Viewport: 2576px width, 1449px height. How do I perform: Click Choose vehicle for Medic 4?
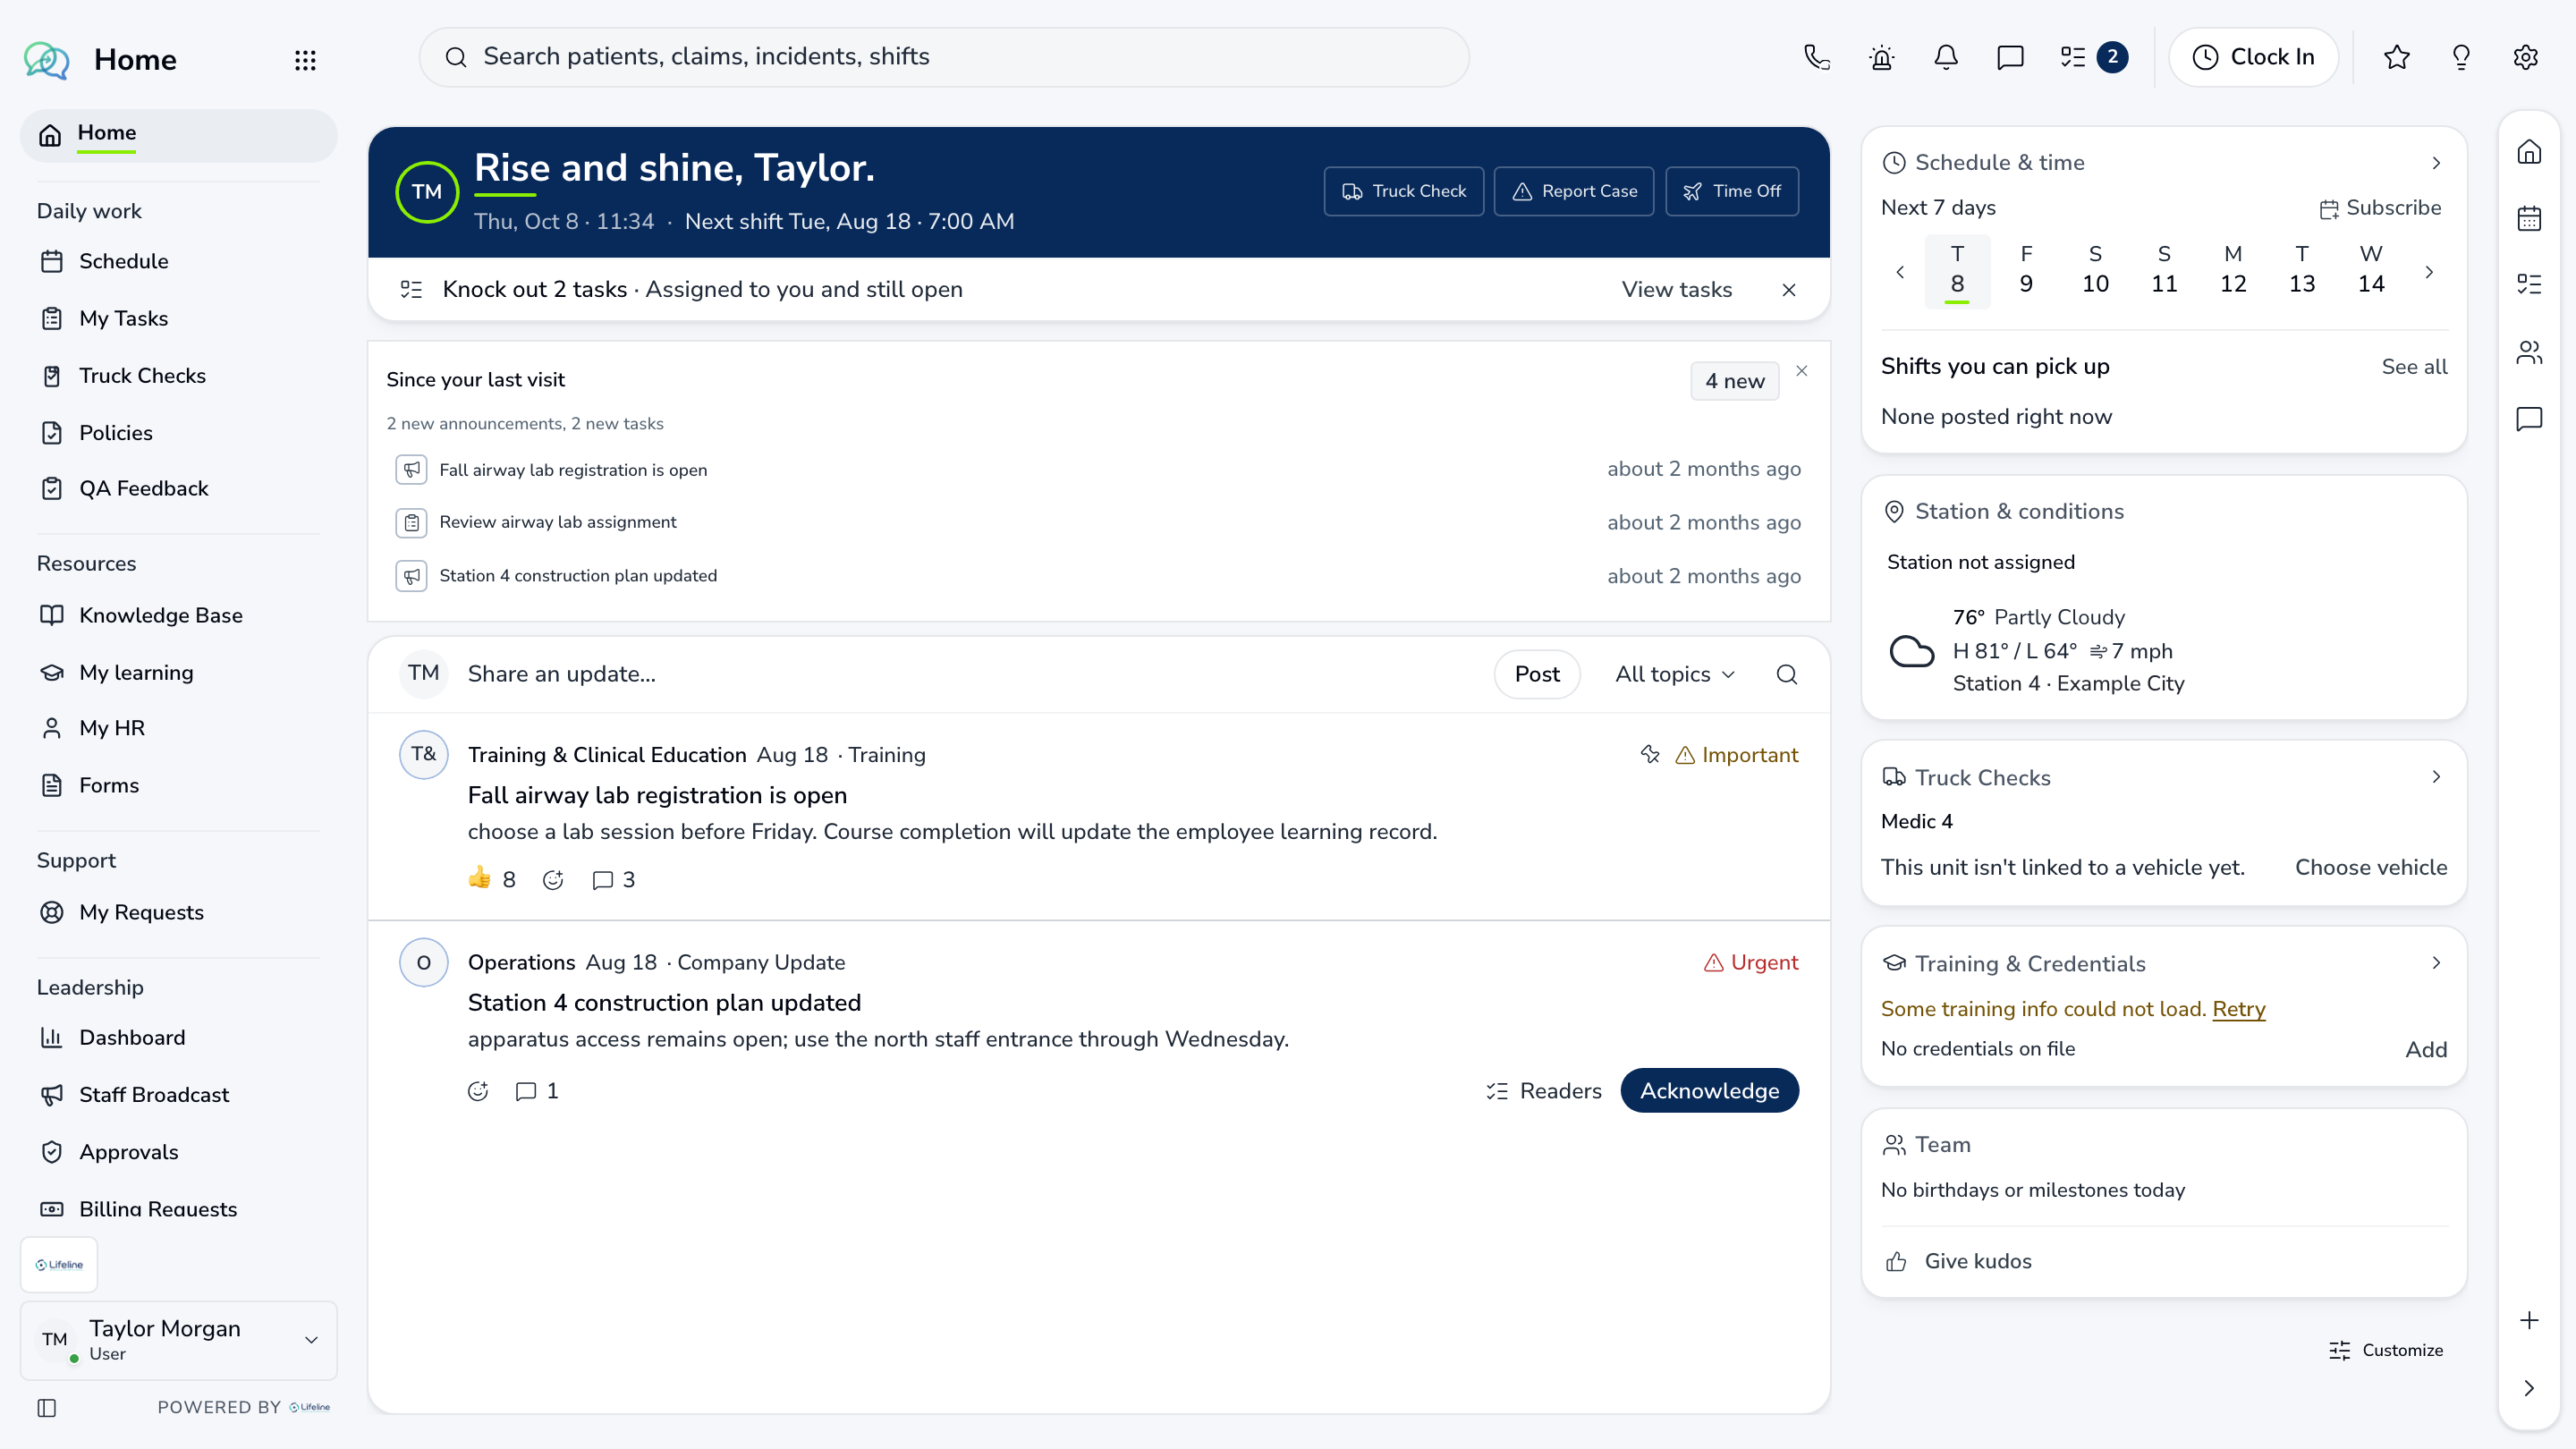(2371, 868)
